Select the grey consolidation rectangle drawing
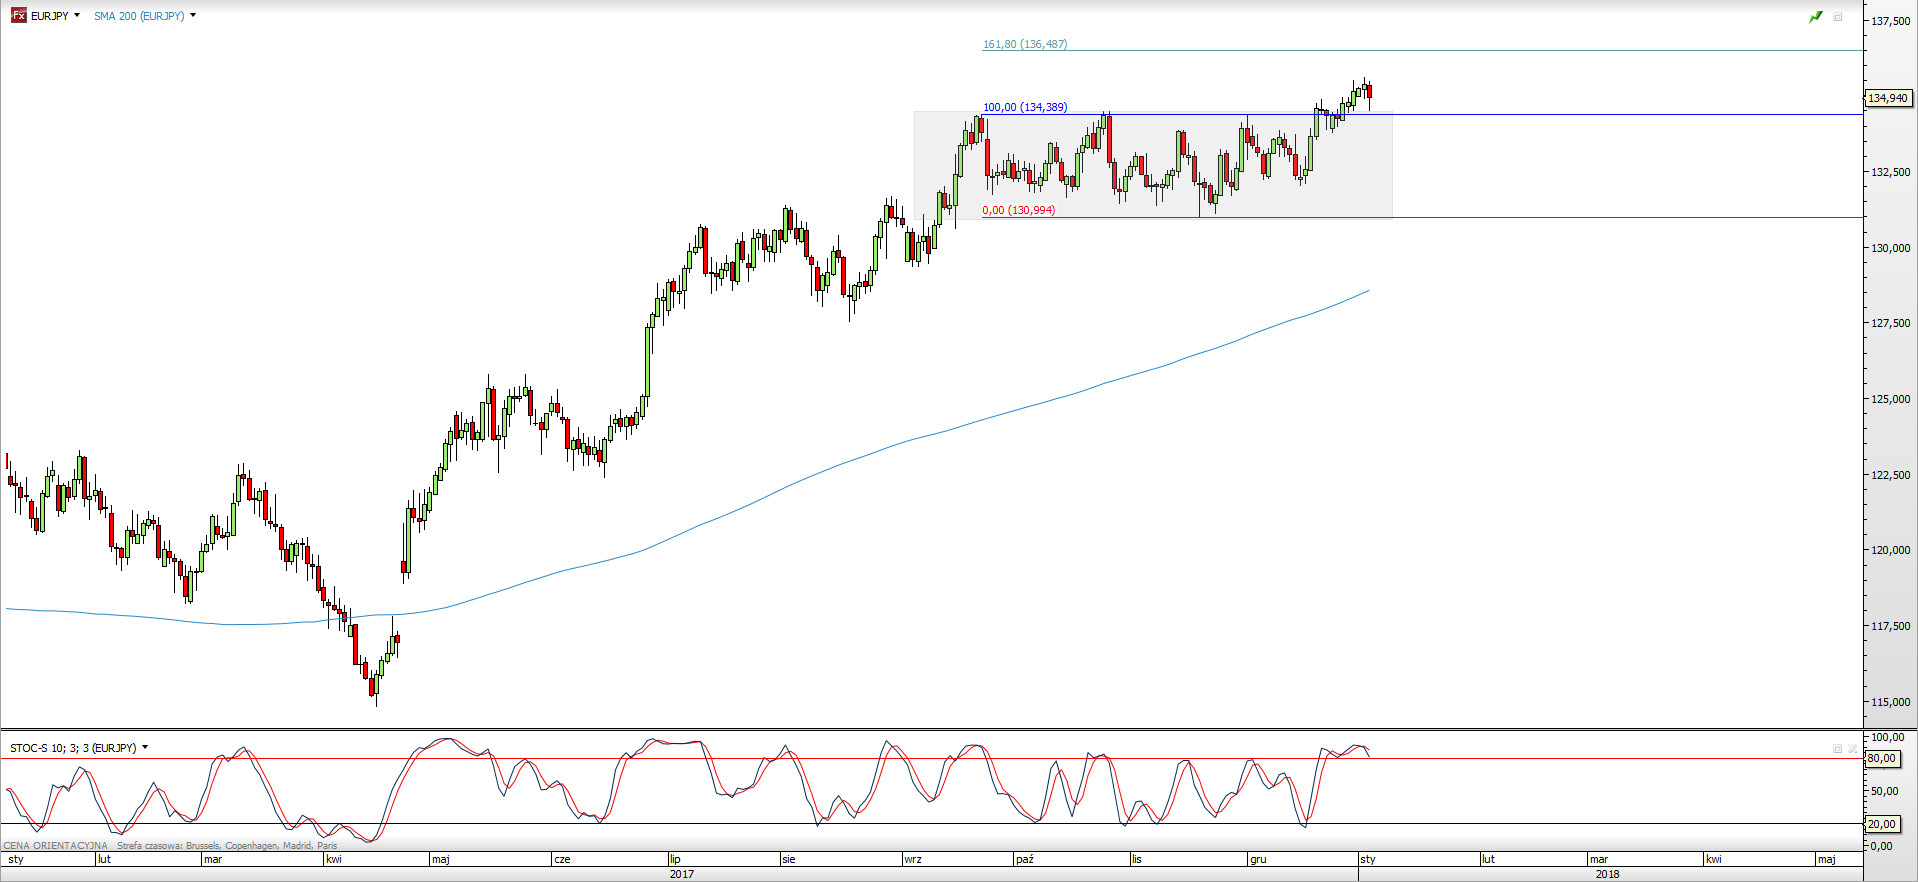1918x882 pixels. point(1153,164)
